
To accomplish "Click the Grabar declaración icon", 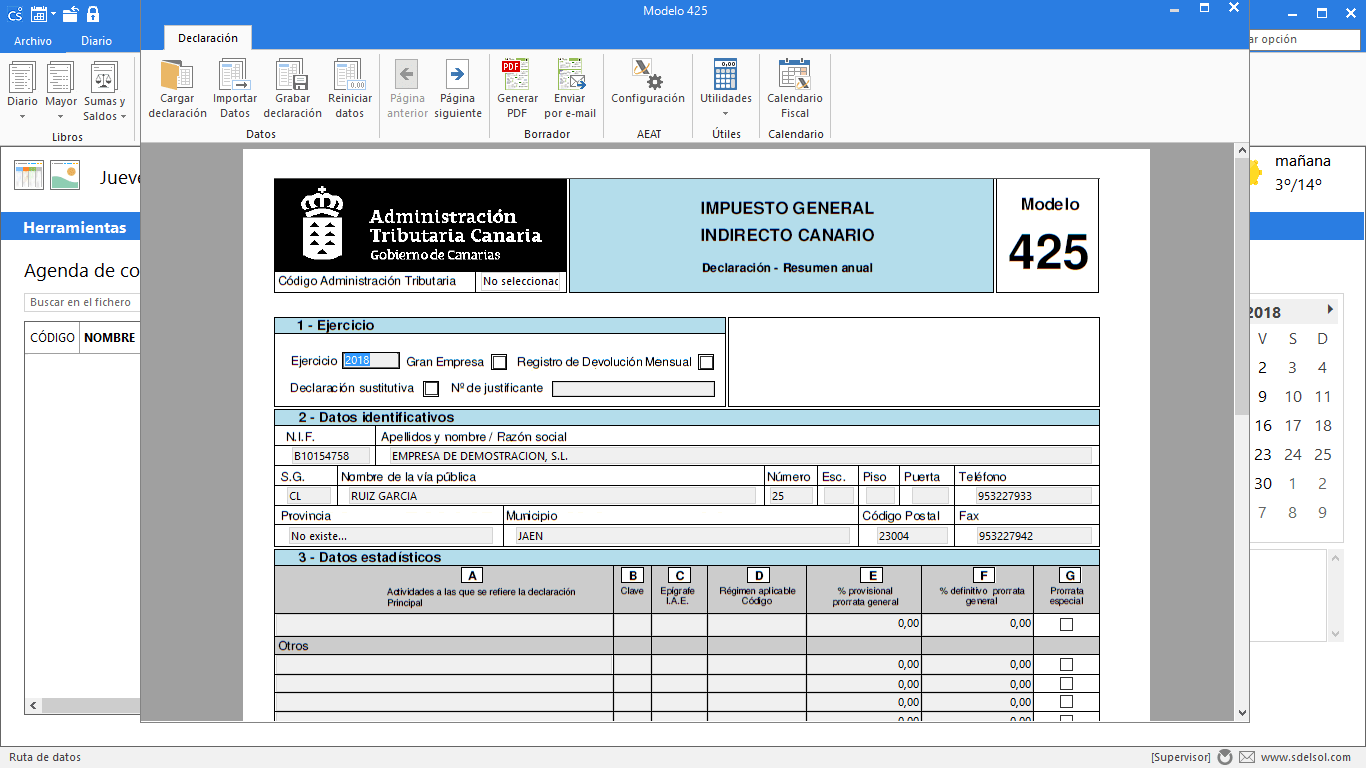I will 292,89.
